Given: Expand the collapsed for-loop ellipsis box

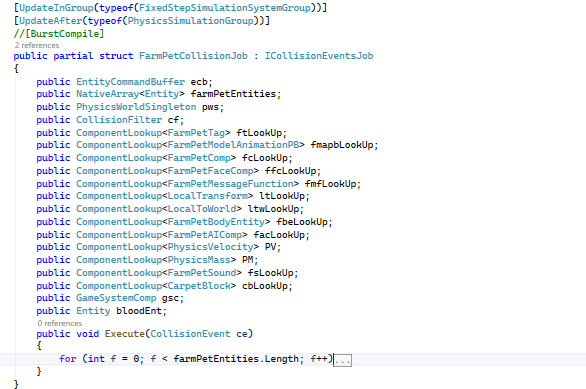Looking at the screenshot, I should (x=342, y=361).
